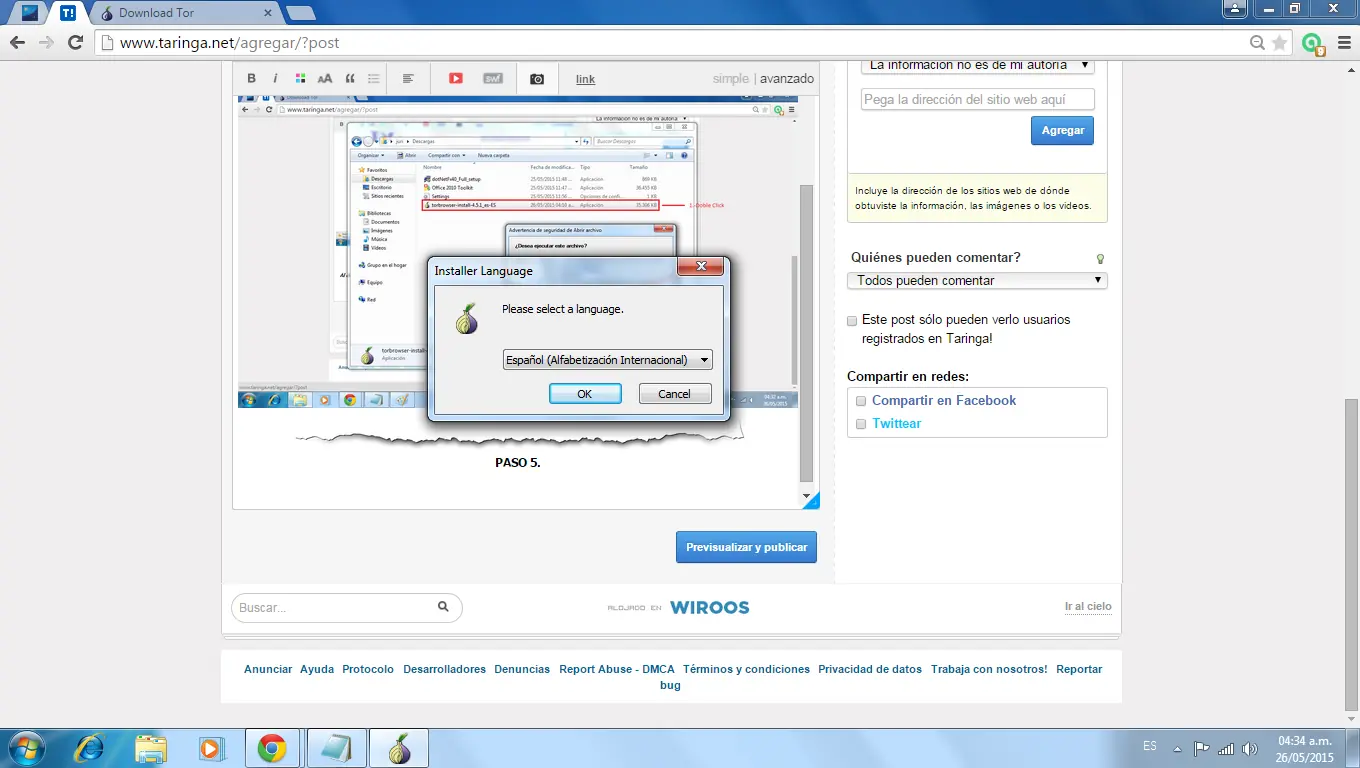Screen dimensions: 1360x768
Task: Change font size with the AA icon
Action: [x=325, y=78]
